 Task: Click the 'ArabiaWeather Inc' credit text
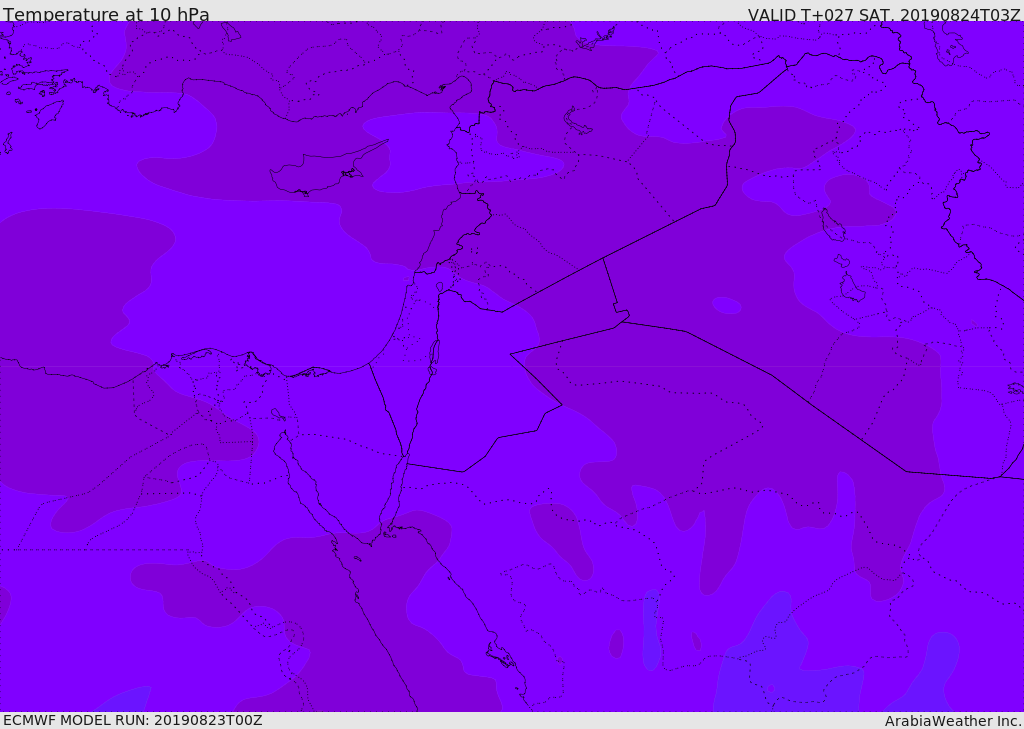954,721
